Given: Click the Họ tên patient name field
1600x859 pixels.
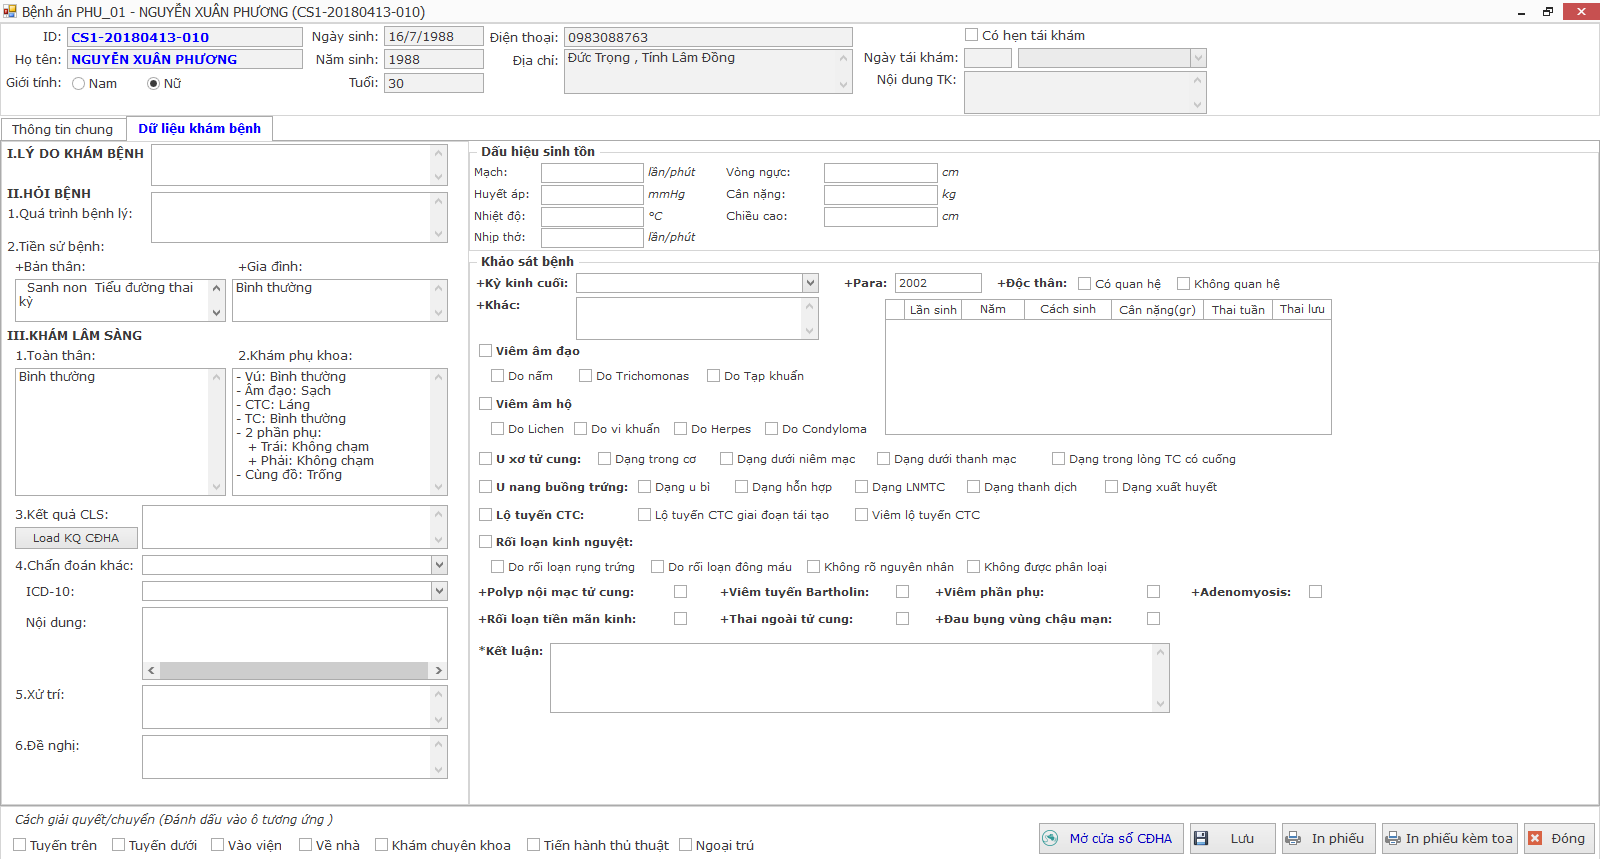Looking at the screenshot, I should point(185,59).
